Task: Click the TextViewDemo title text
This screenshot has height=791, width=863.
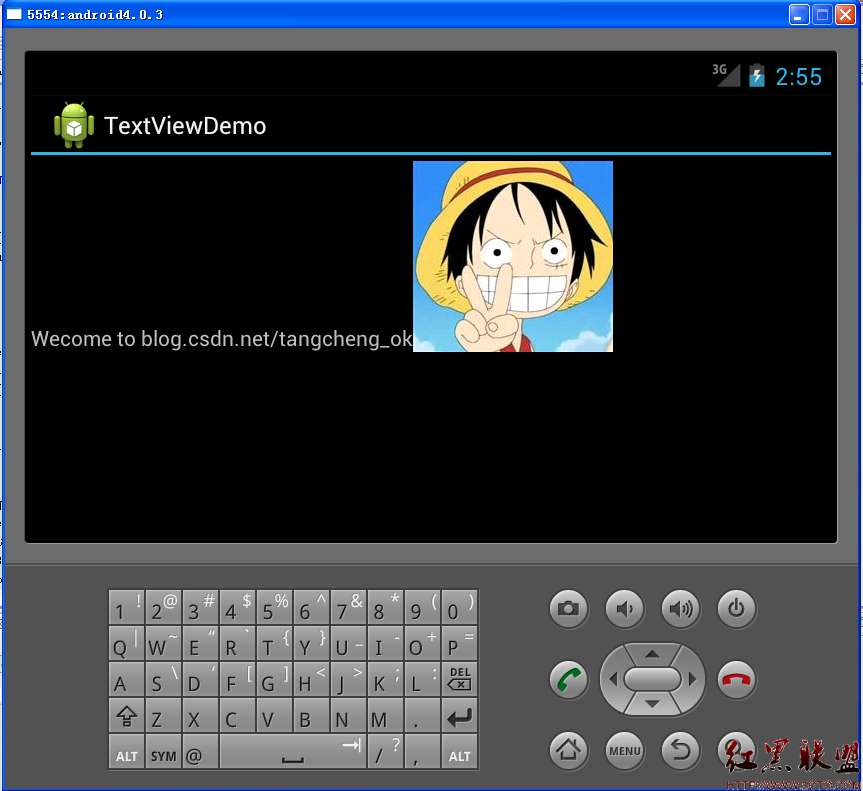Action: (185, 126)
